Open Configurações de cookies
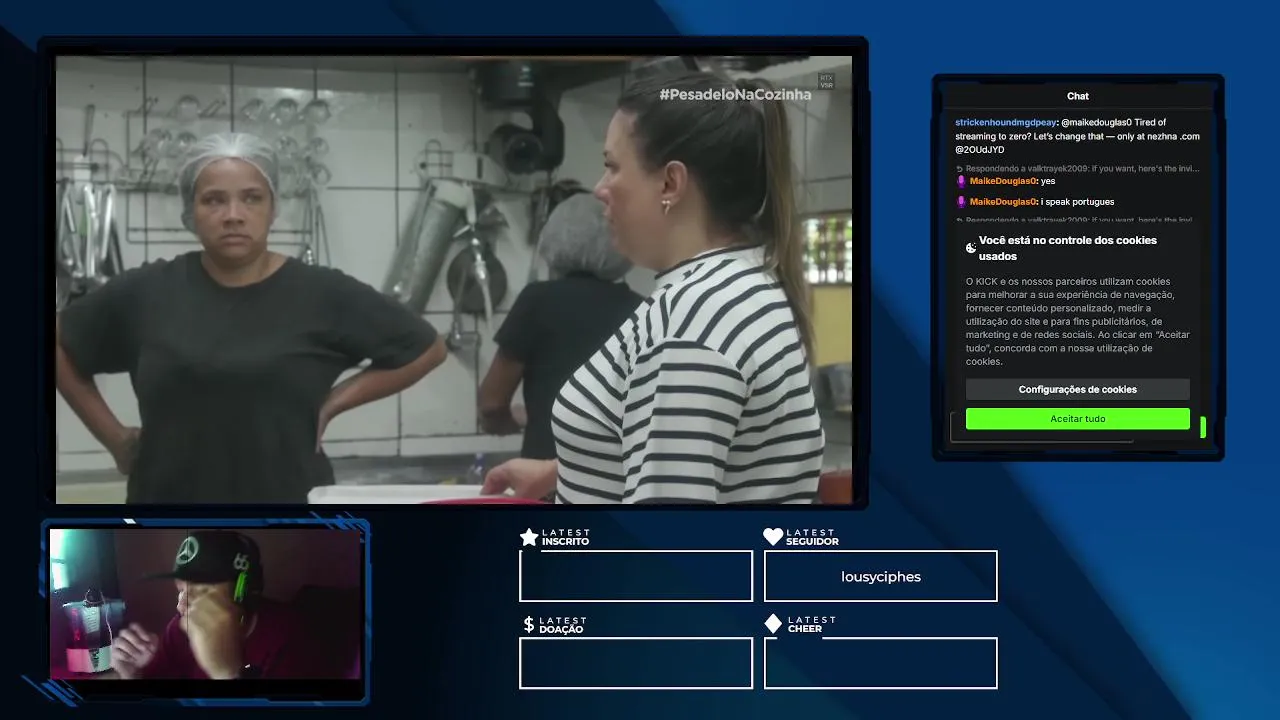Viewport: 1280px width, 720px height. [x=1077, y=390]
